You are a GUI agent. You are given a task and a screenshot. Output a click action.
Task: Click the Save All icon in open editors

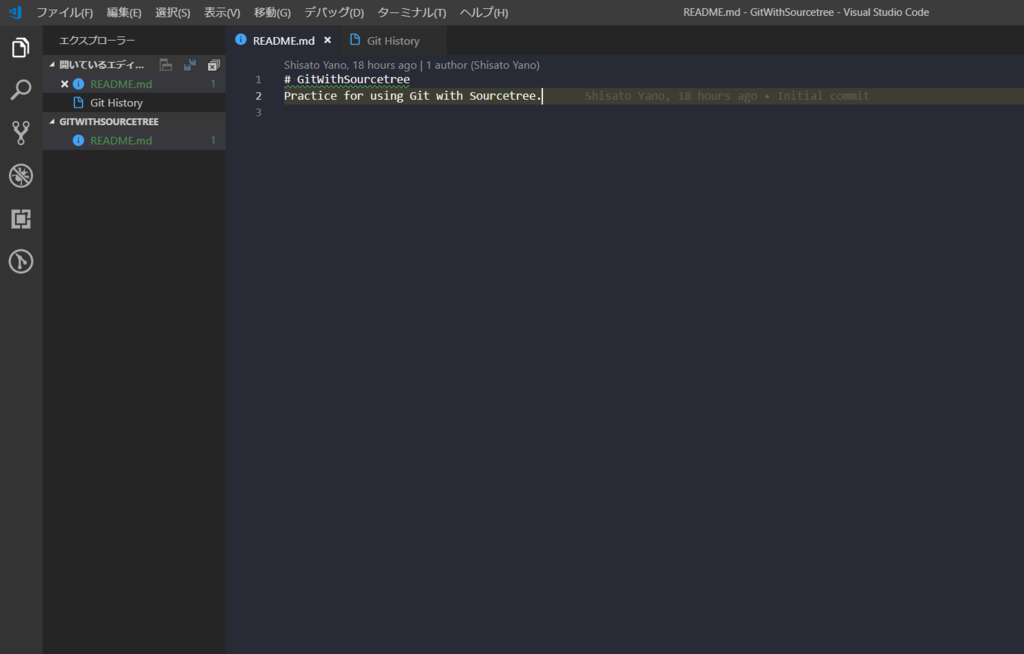click(189, 65)
